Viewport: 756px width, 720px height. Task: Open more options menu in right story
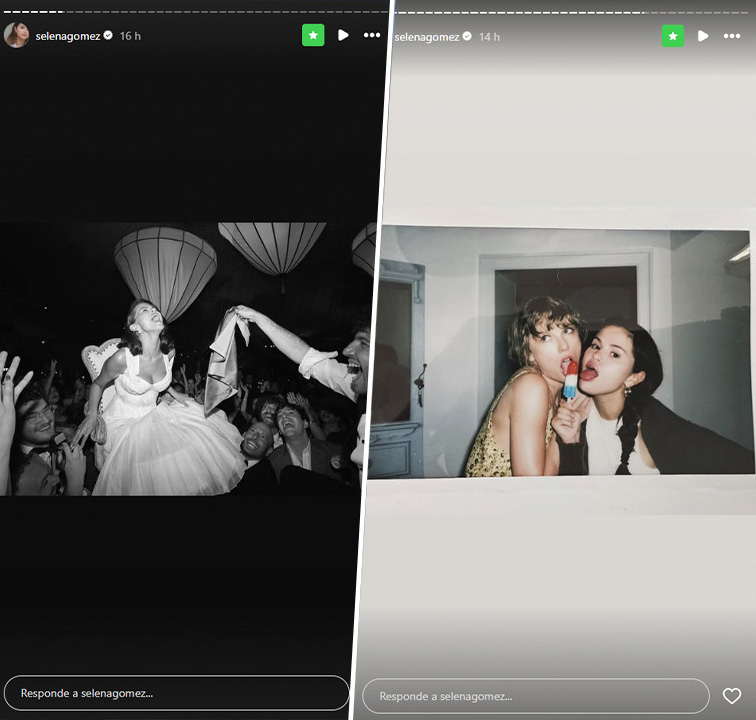pyautogui.click(x=731, y=36)
